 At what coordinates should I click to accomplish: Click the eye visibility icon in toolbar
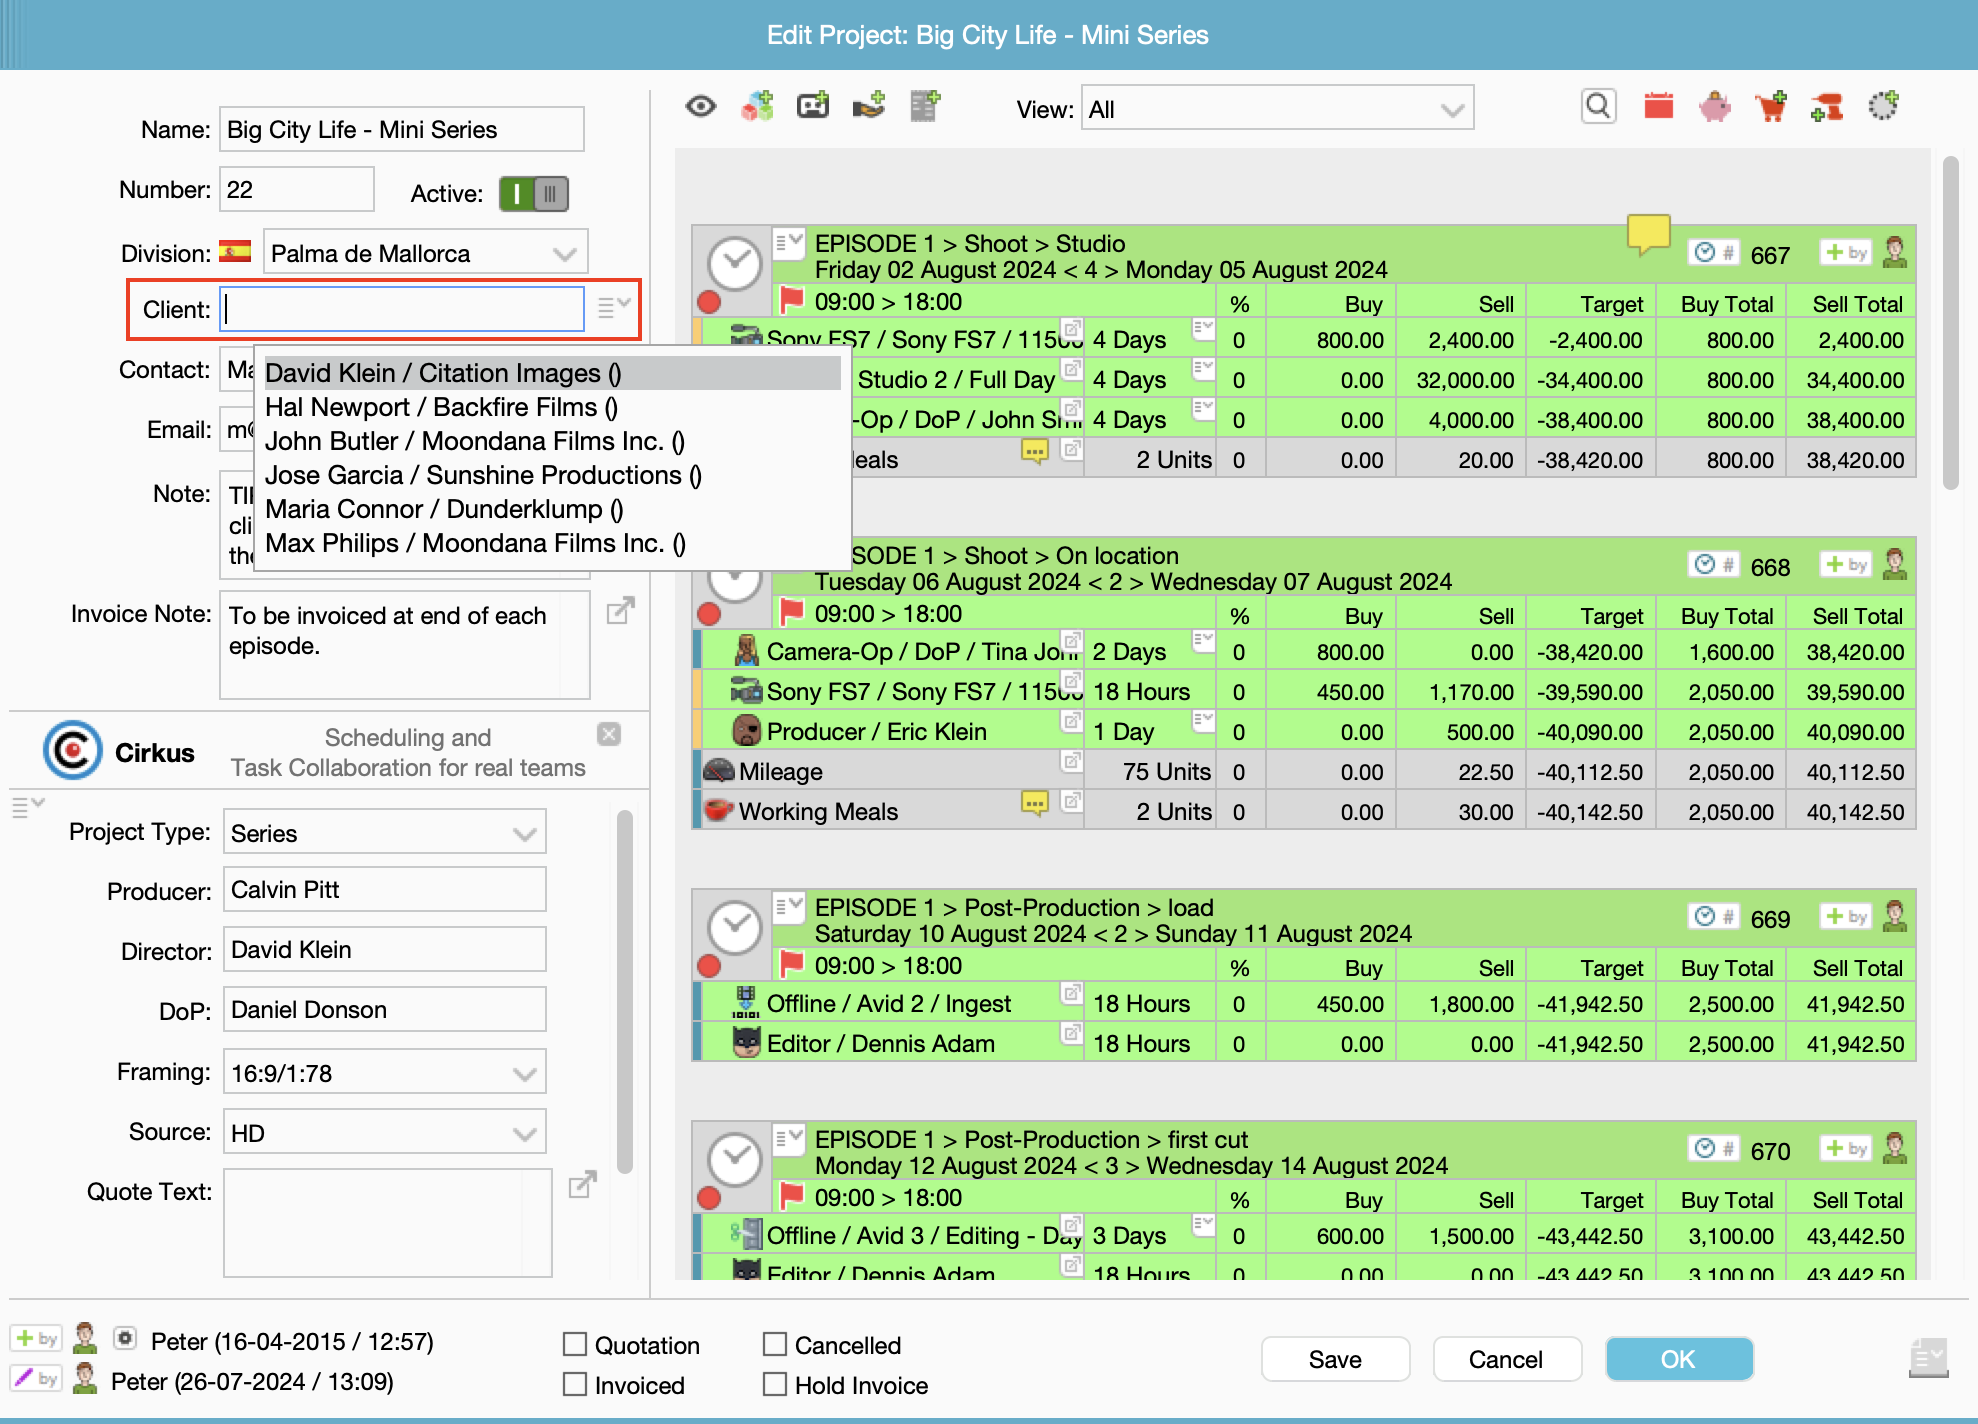pos(701,106)
